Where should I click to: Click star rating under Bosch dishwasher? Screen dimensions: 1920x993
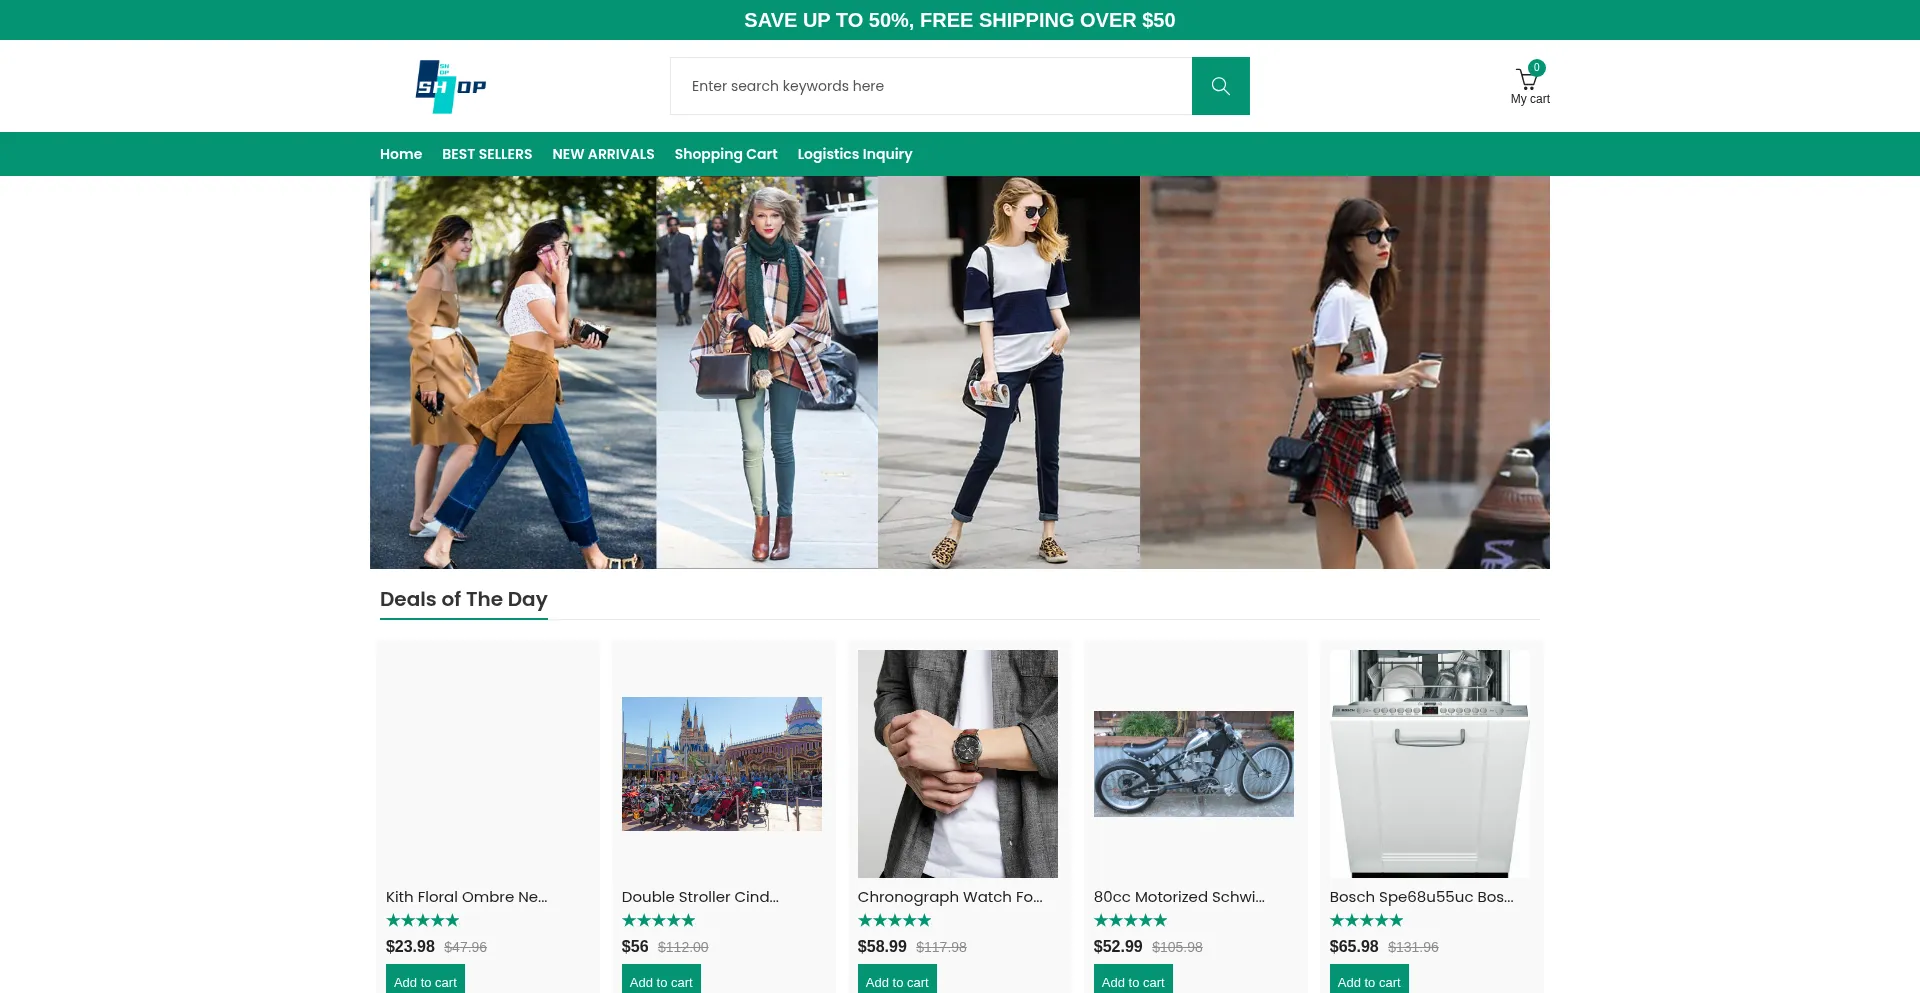coord(1366,920)
